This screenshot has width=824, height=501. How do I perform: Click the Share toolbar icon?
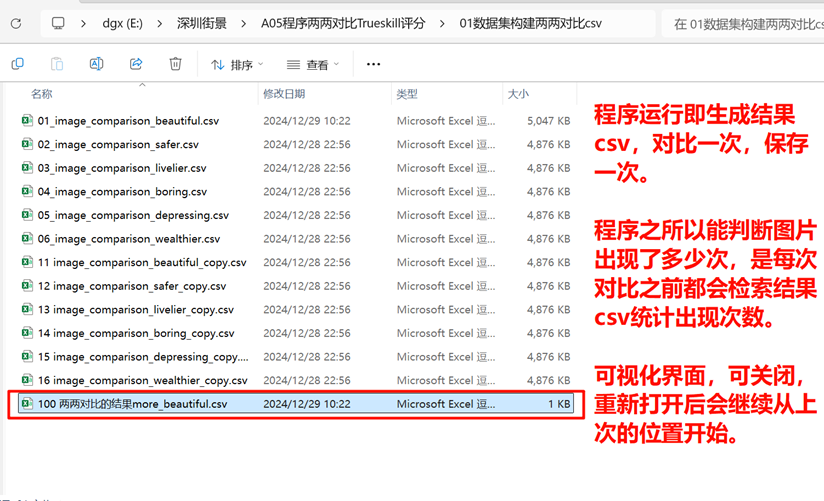pyautogui.click(x=136, y=64)
